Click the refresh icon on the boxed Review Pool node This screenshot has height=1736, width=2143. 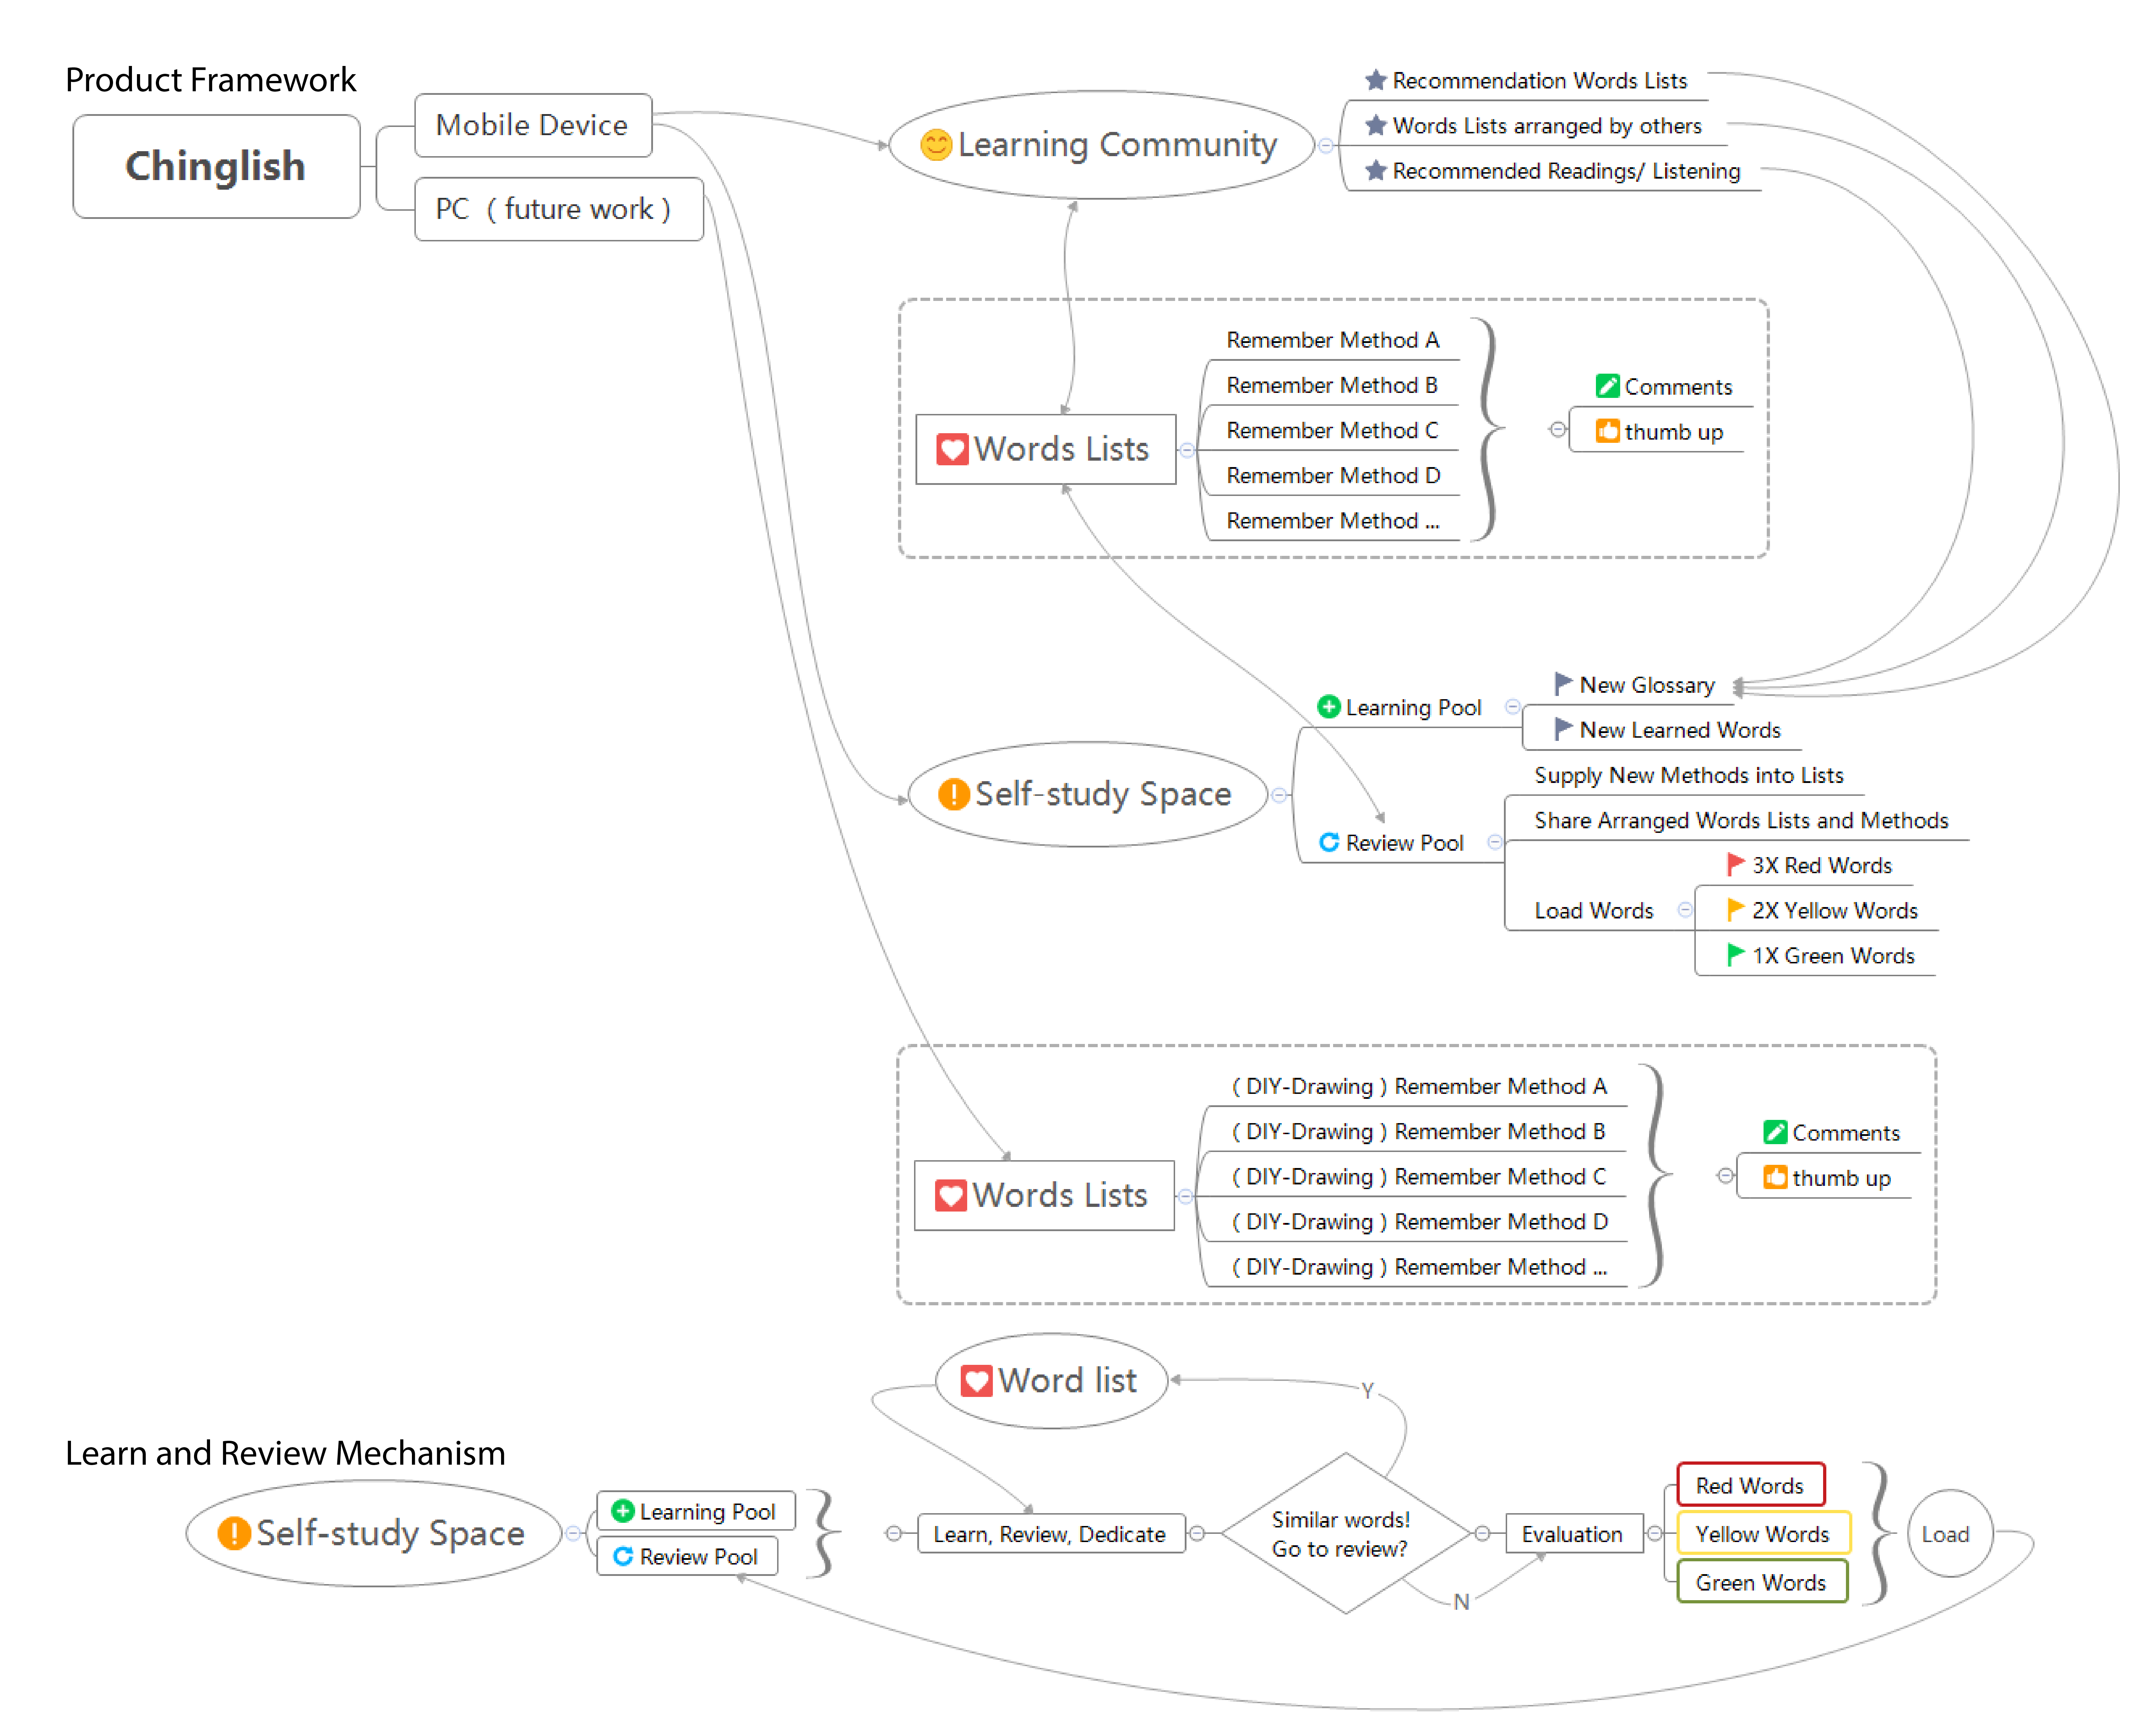[623, 1556]
